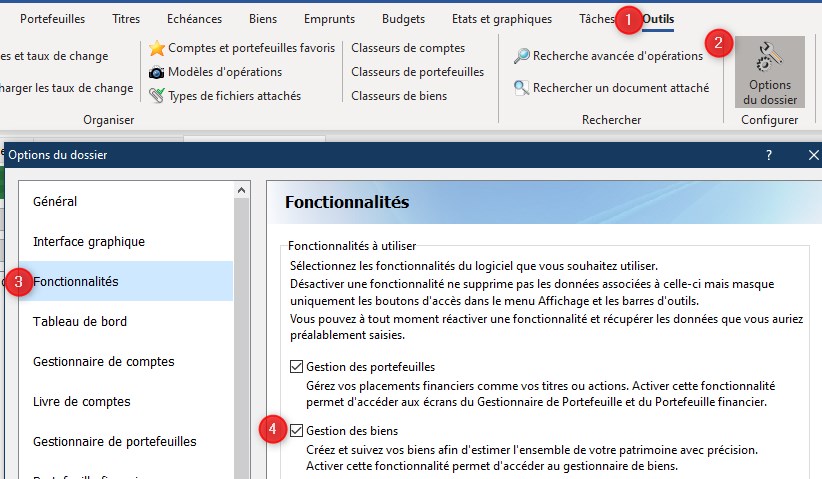Click the magnifier icon for Recherche avancée d'opérations
The width and height of the screenshot is (822, 479).
pyautogui.click(x=521, y=56)
